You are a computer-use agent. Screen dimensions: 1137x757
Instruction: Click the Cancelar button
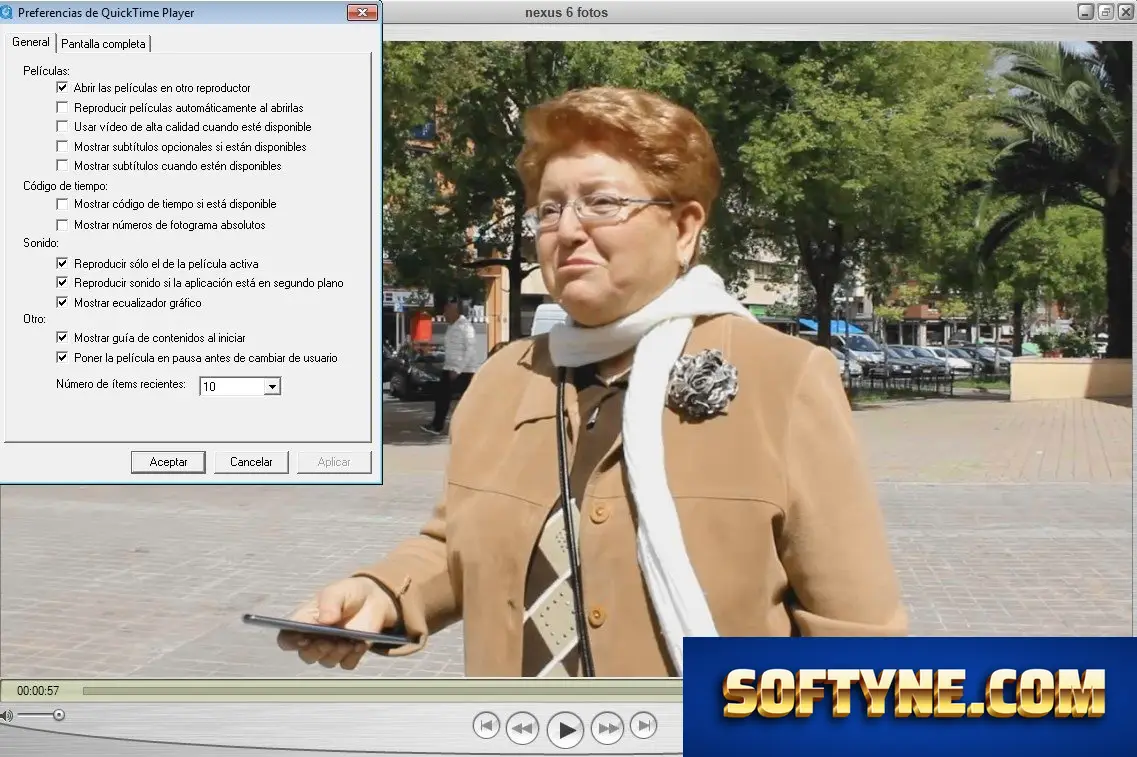251,462
